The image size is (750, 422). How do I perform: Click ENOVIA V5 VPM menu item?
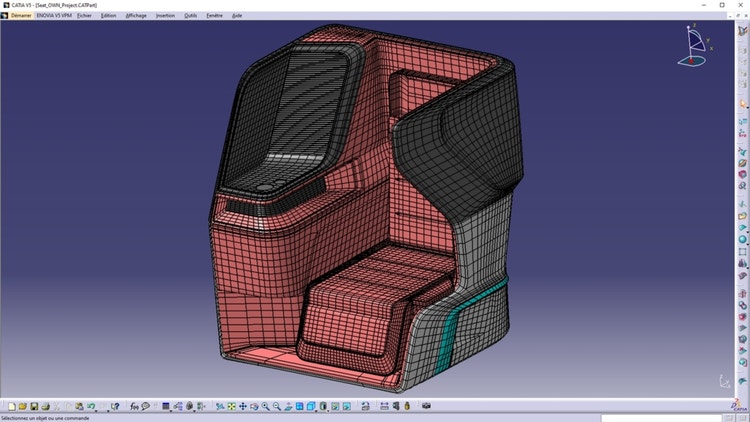pyautogui.click(x=55, y=16)
